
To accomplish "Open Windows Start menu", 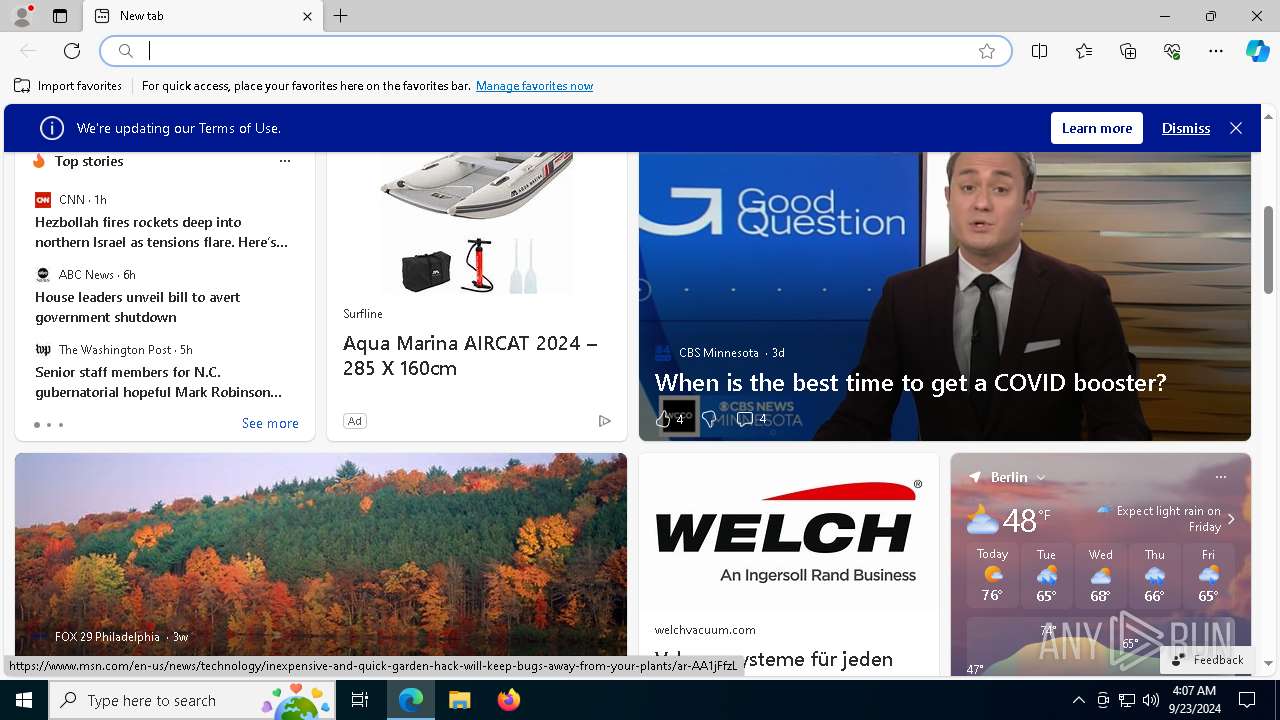I will [x=24, y=700].
